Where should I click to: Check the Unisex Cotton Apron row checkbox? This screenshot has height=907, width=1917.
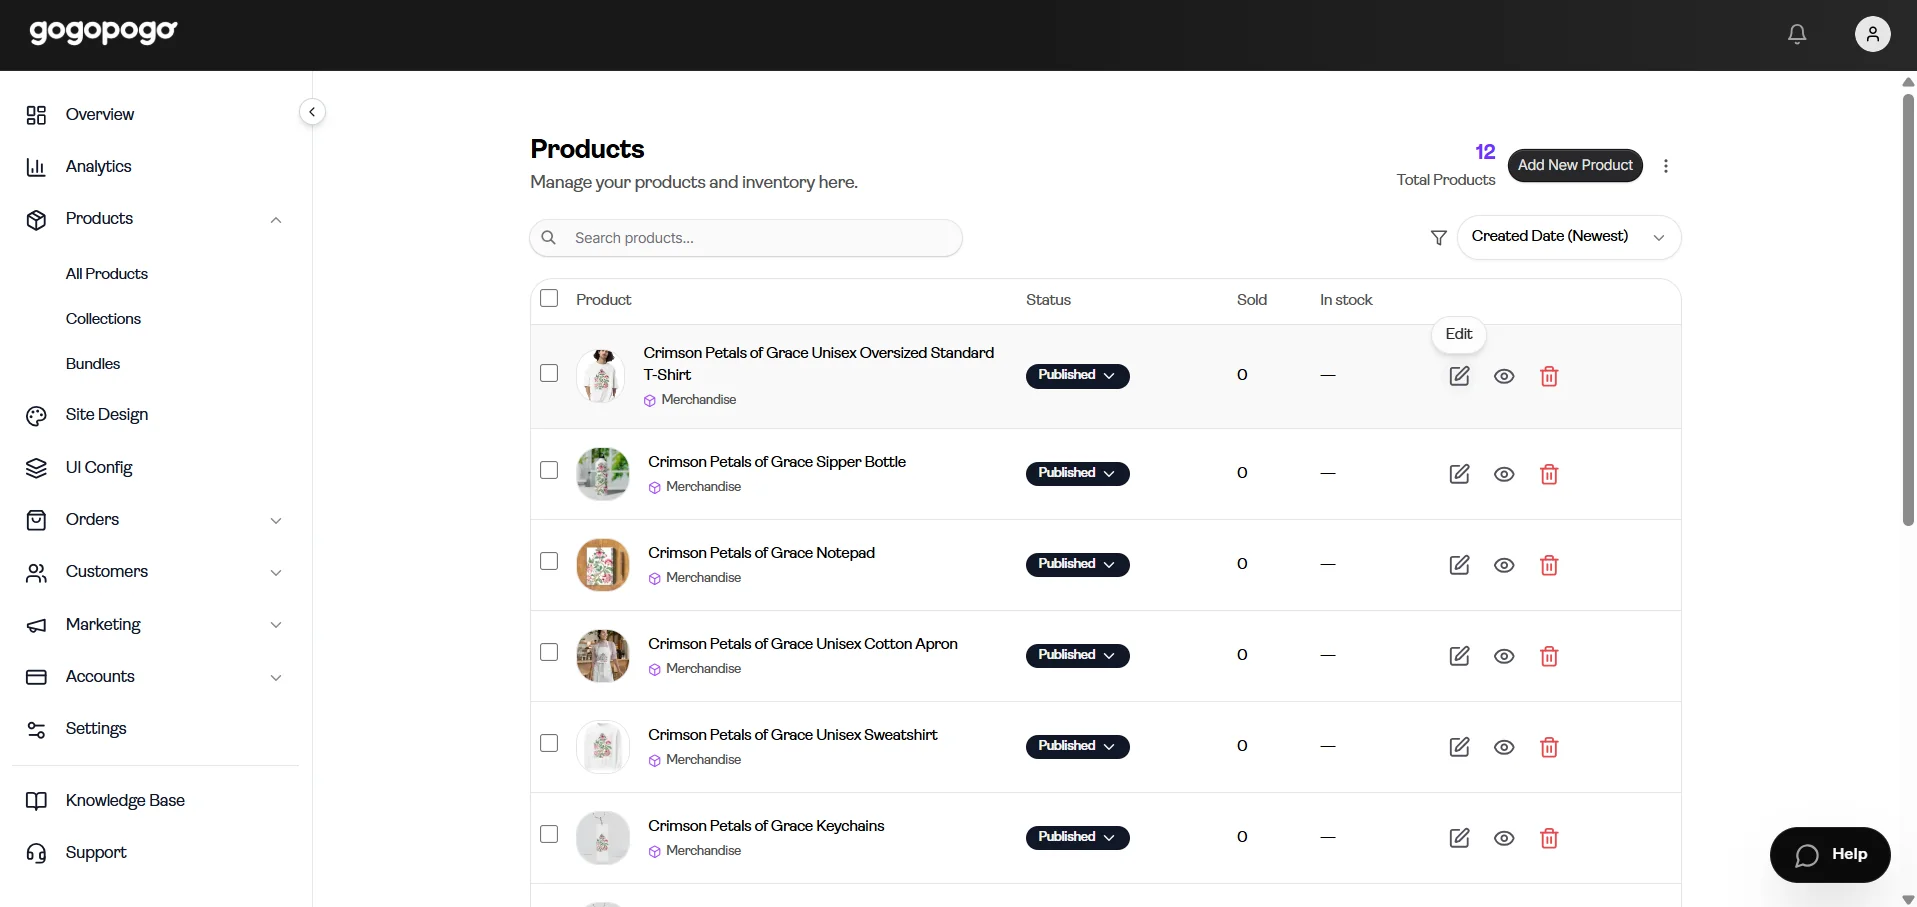(x=549, y=652)
